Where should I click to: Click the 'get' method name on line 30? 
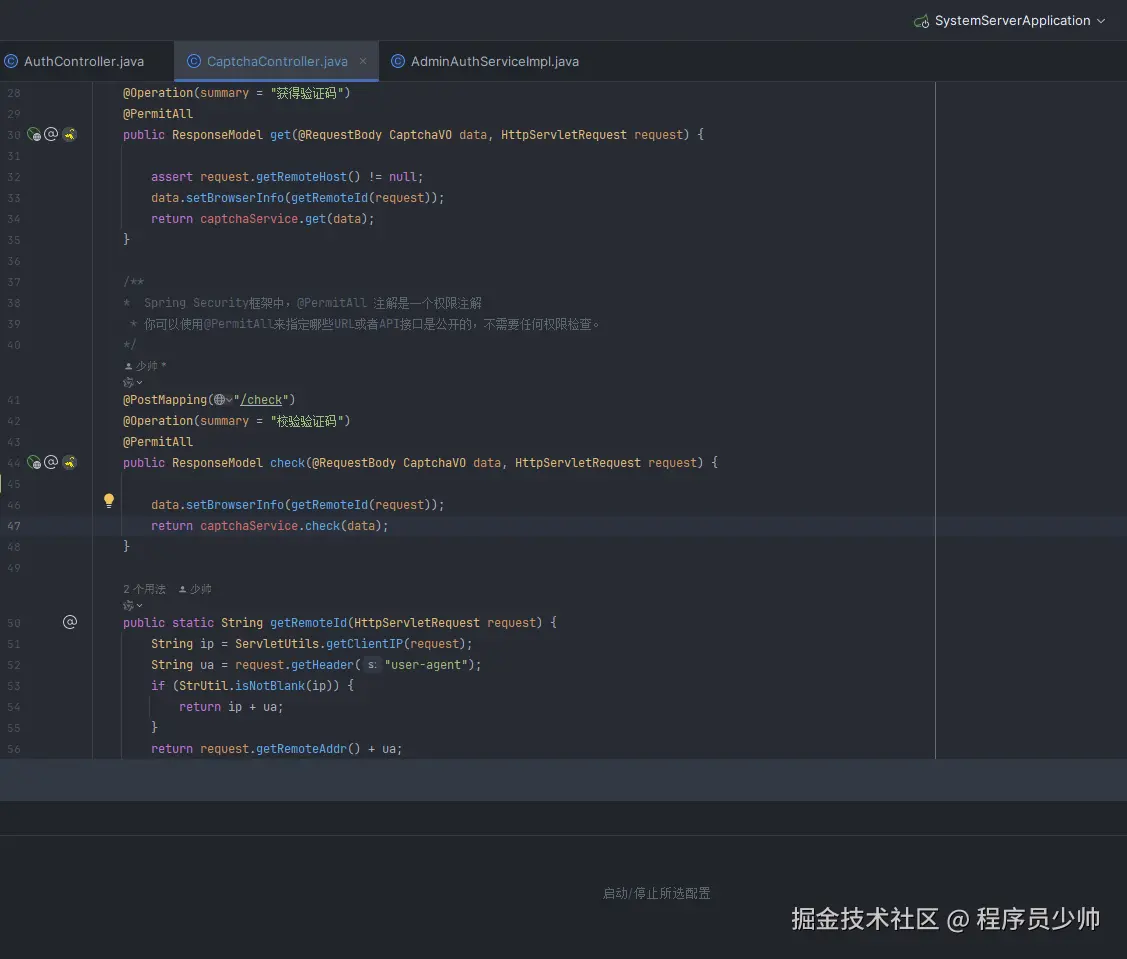point(280,134)
